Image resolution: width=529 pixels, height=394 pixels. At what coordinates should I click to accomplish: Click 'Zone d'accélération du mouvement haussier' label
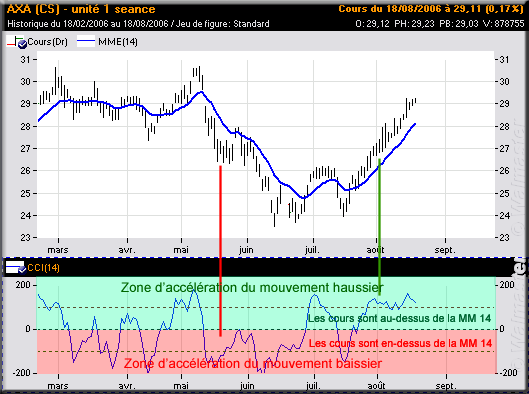(x=252, y=288)
